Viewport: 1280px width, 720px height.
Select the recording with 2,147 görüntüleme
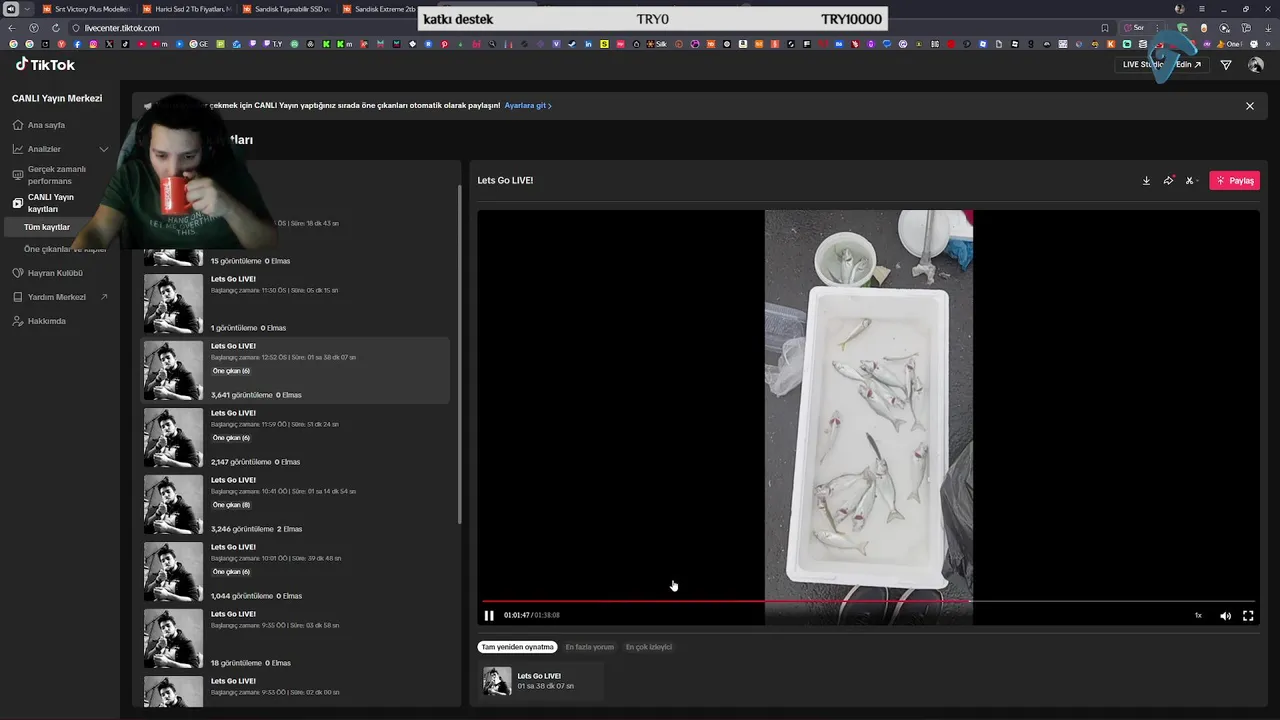pyautogui.click(x=296, y=437)
